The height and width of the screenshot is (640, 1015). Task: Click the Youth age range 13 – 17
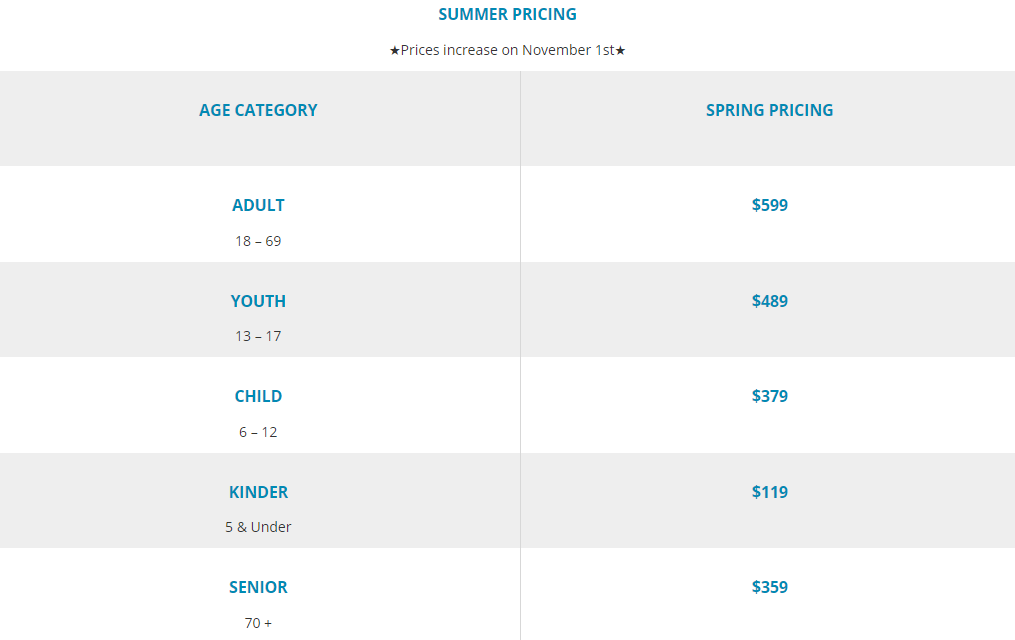(258, 336)
